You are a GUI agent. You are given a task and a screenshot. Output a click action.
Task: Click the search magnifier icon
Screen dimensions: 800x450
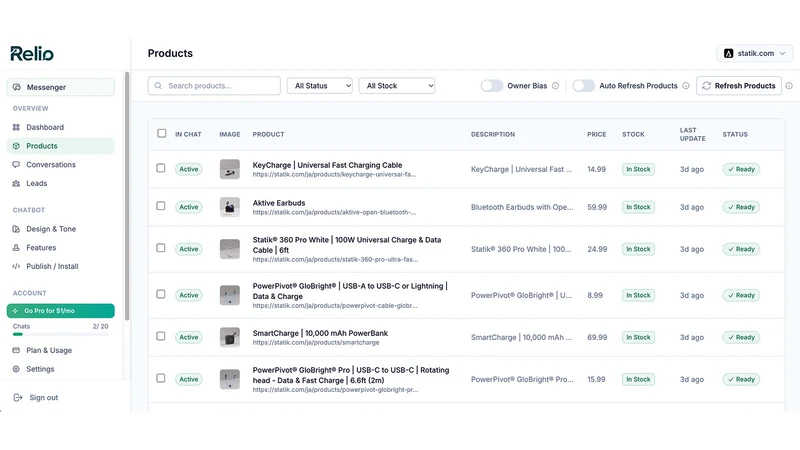158,86
